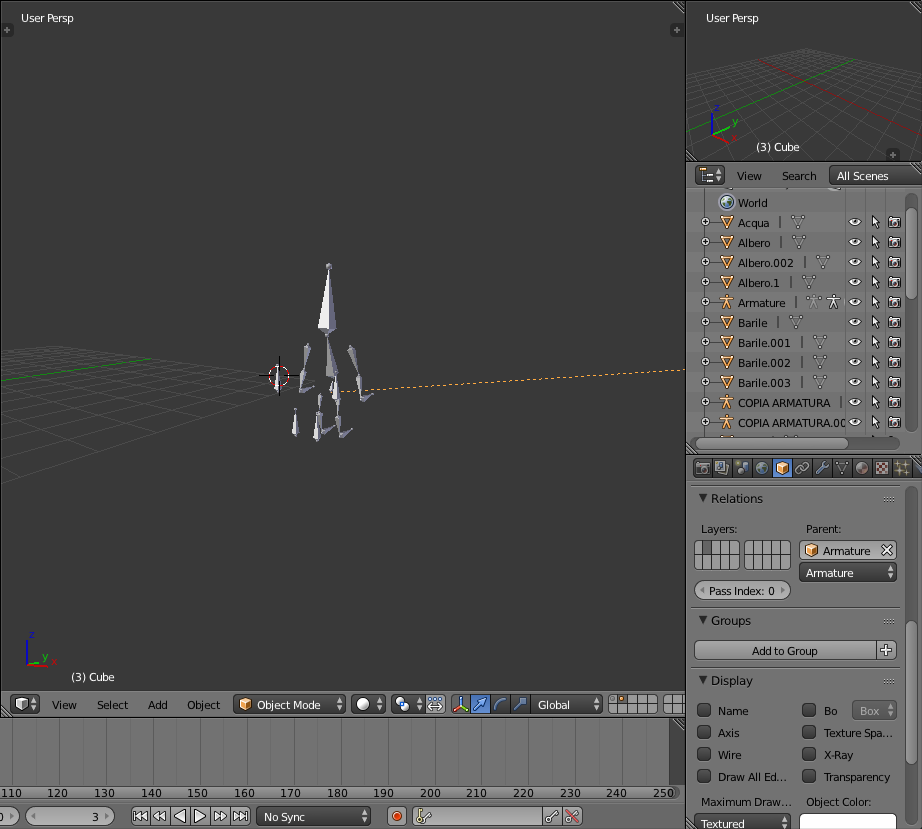Open viewport shading sphere selector
The height and width of the screenshot is (829, 922).
coord(369,704)
